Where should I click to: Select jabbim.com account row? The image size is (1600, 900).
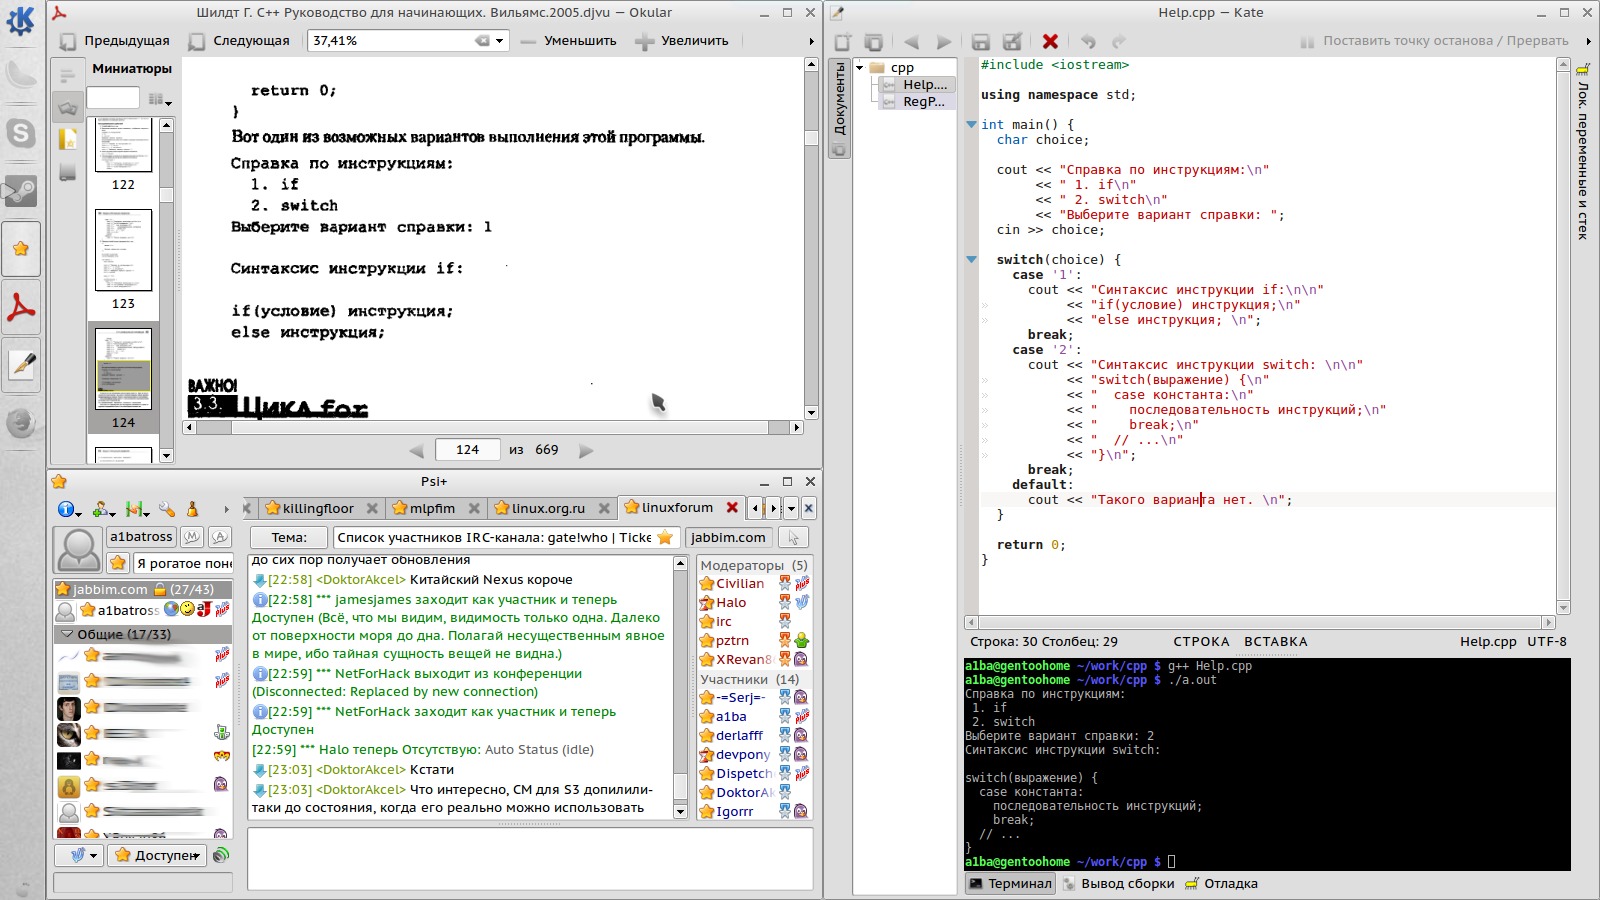pyautogui.click(x=143, y=589)
